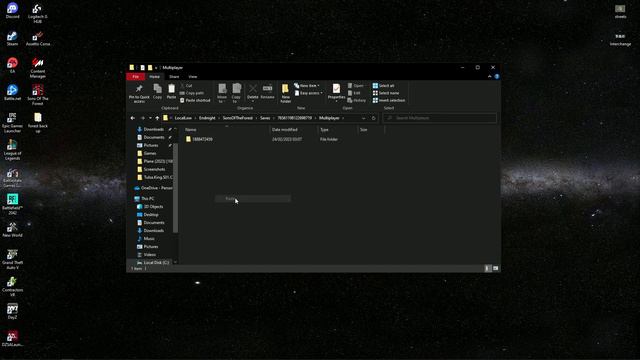Open Explorer help question icon

click(x=497, y=77)
